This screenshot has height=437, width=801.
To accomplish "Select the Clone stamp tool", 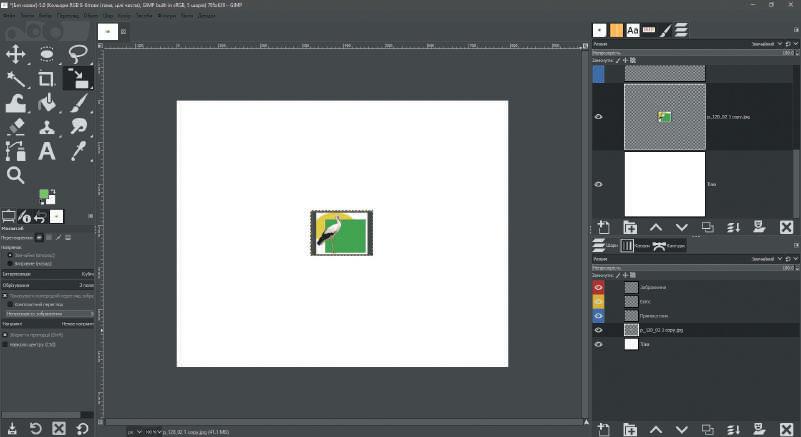I will (x=46, y=127).
